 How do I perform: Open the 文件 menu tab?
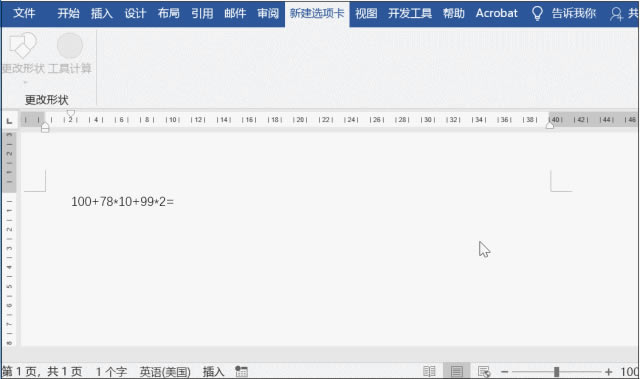click(24, 13)
